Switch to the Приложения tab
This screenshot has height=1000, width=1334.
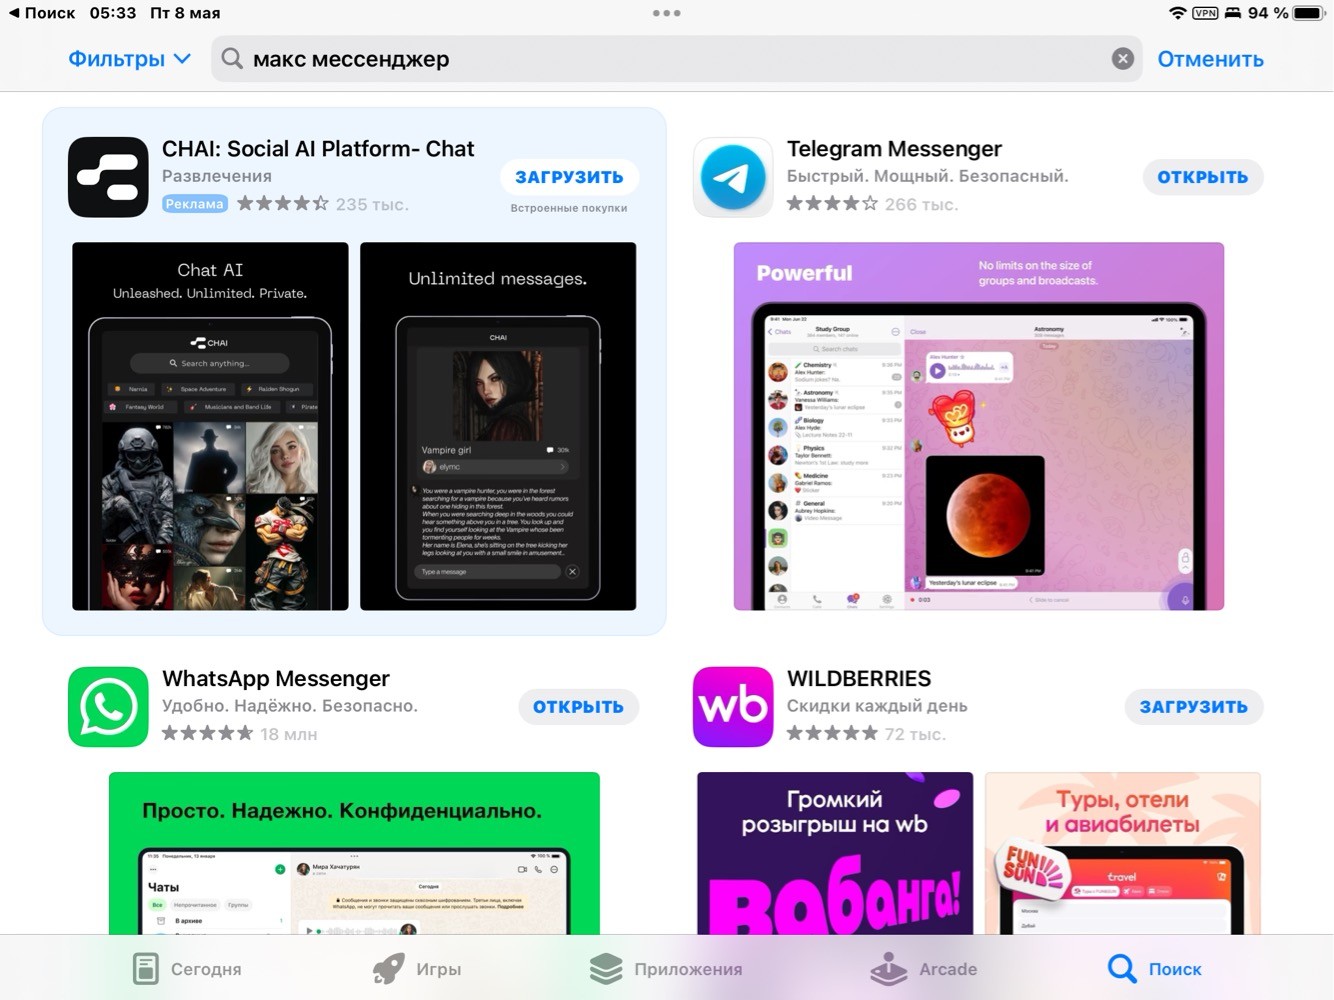click(665, 968)
